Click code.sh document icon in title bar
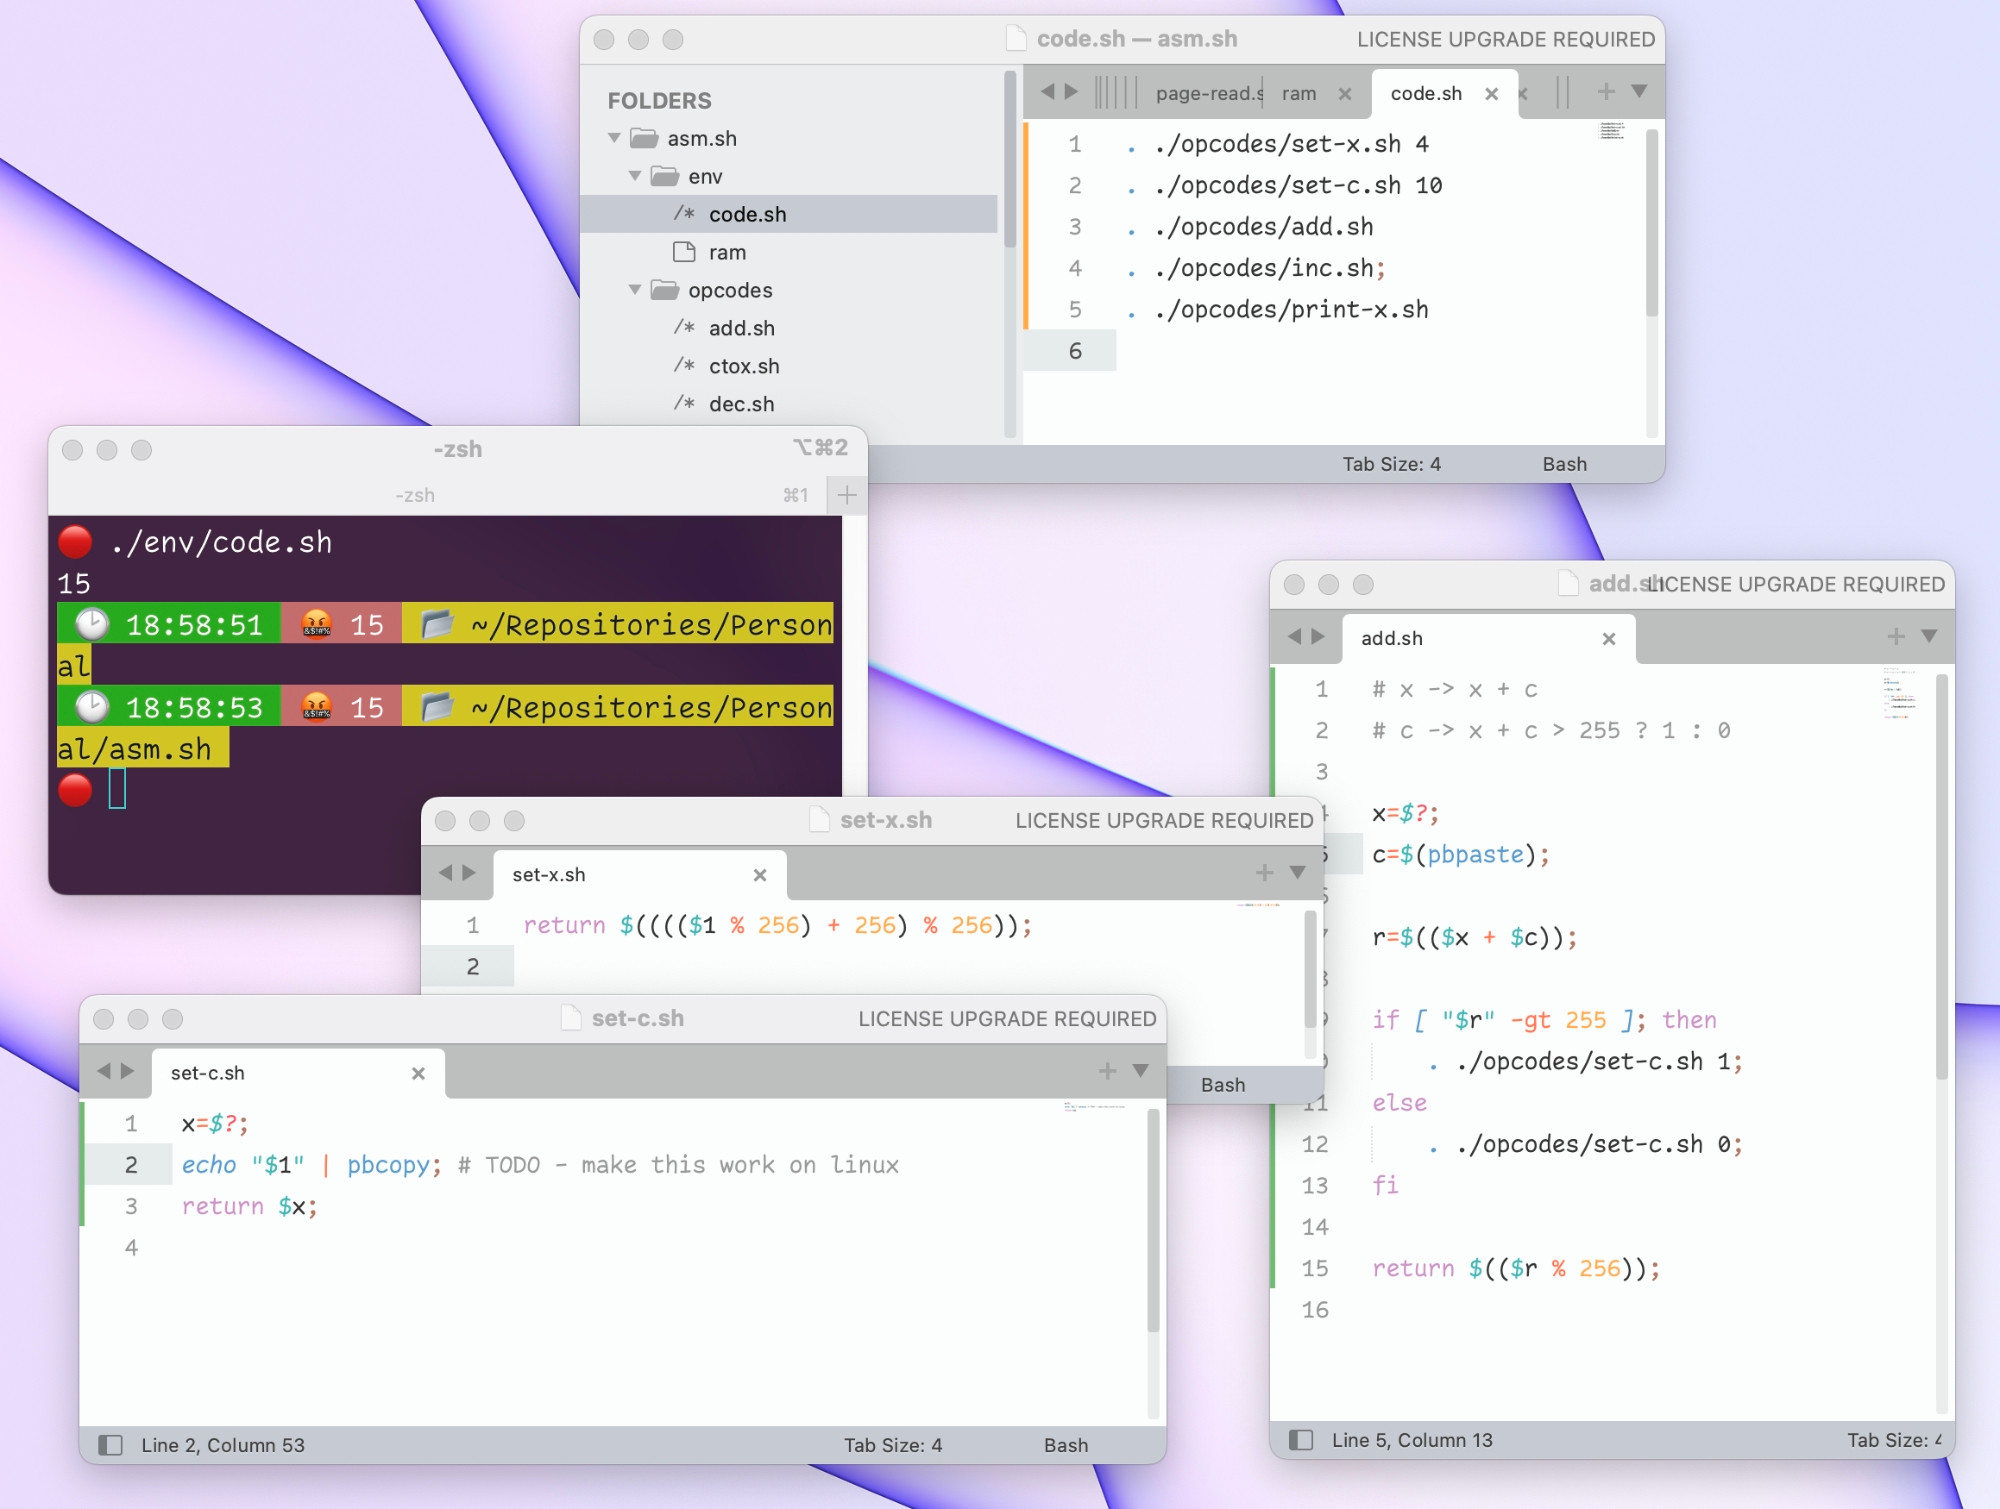Viewport: 2000px width, 1509px height. point(1016,39)
